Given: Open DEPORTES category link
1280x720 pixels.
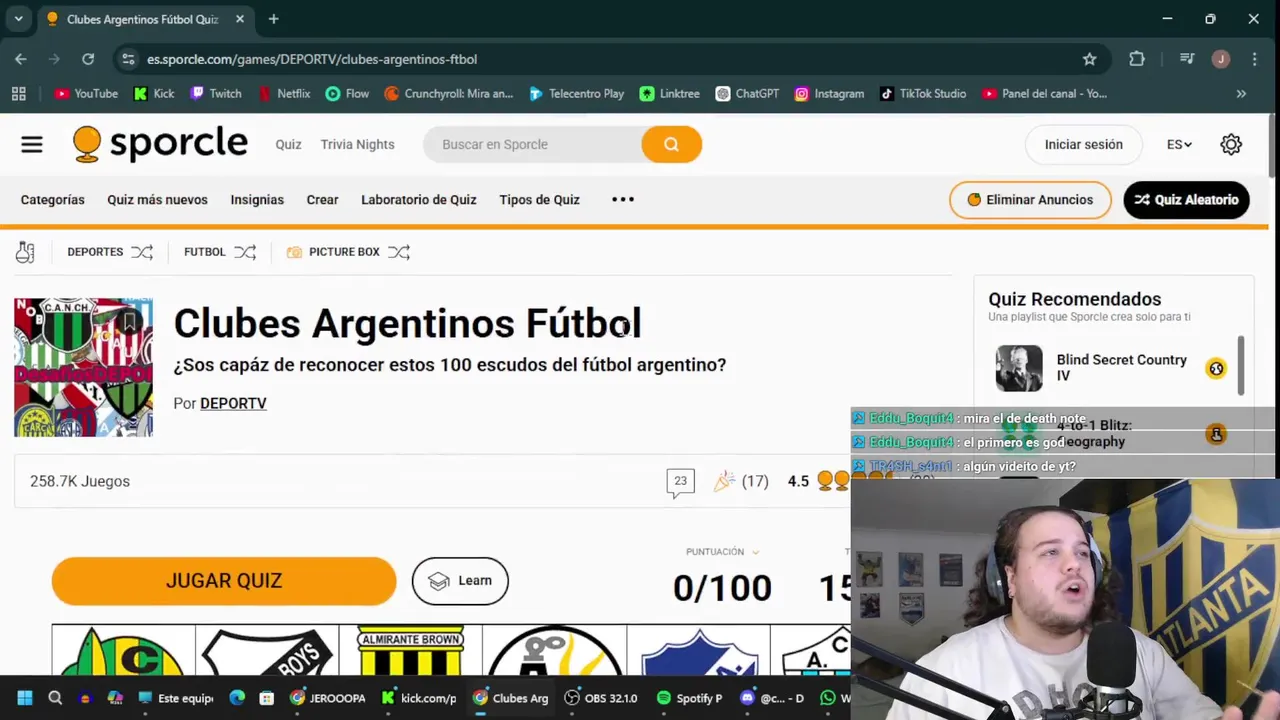Looking at the screenshot, I should (x=95, y=252).
